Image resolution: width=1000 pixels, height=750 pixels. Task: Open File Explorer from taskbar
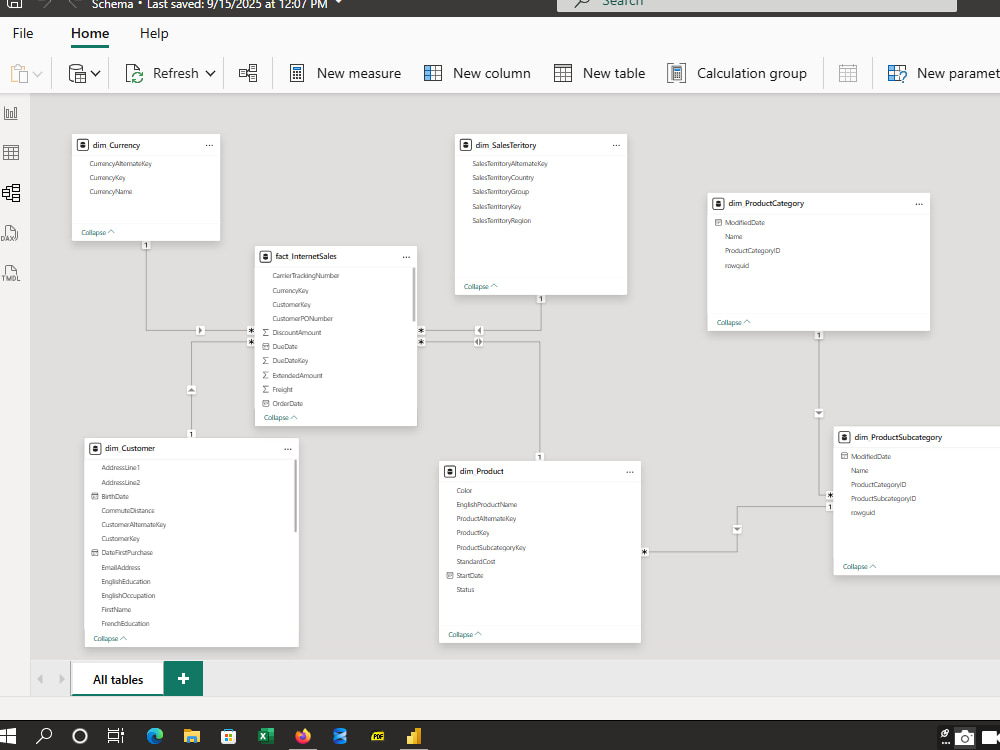coord(192,736)
